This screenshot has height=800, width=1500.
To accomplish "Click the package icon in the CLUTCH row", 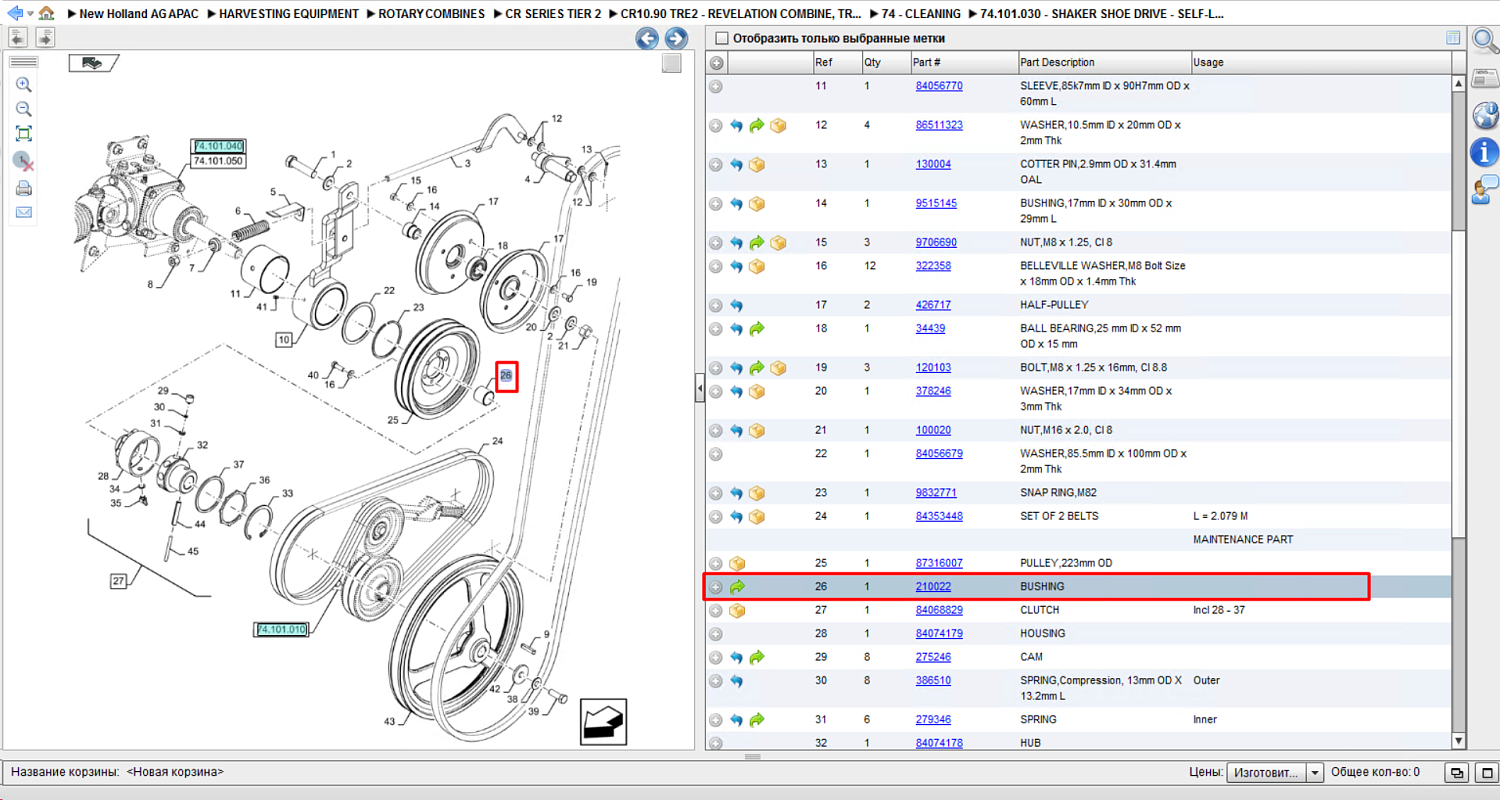I will [x=737, y=610].
